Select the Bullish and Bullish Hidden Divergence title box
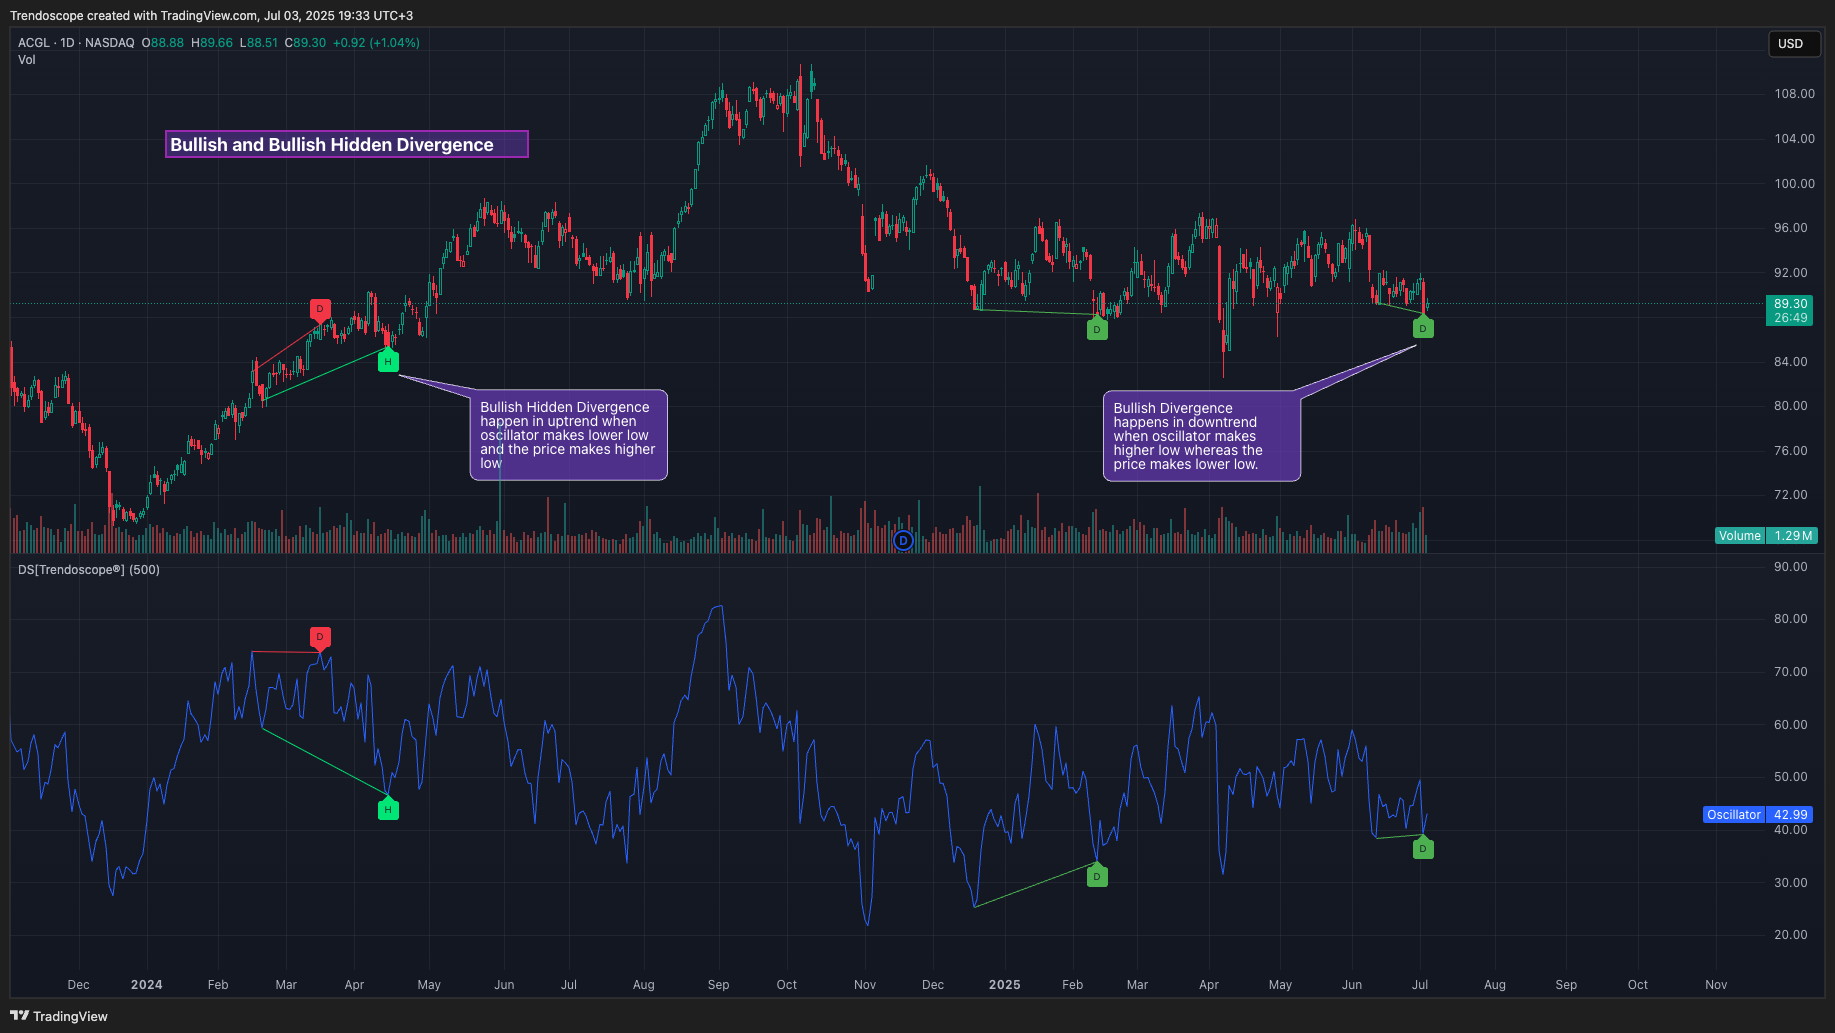The width and height of the screenshot is (1835, 1033). 346,145
